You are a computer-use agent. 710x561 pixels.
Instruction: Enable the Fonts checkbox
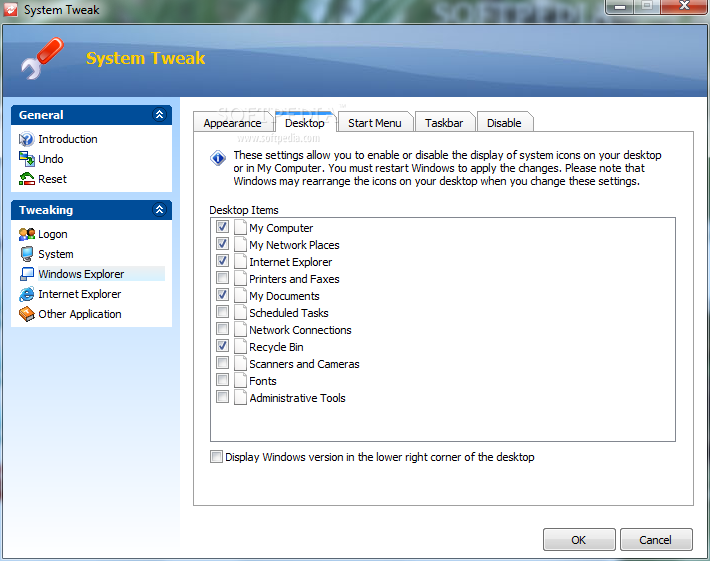(222, 379)
